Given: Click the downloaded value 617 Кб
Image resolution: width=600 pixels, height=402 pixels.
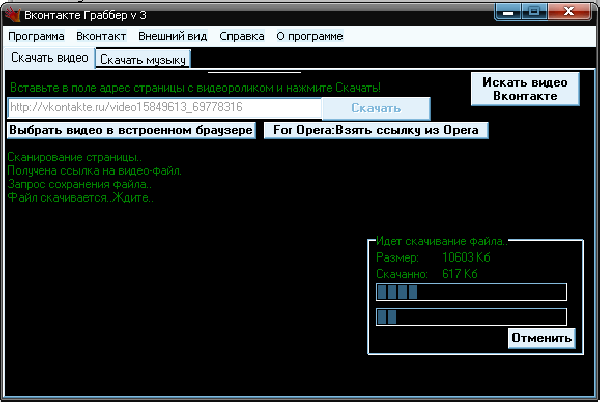Looking at the screenshot, I should (x=460, y=274).
